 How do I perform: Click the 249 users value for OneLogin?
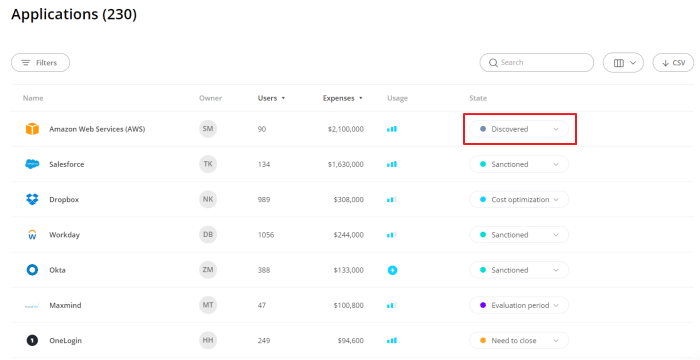click(264, 341)
